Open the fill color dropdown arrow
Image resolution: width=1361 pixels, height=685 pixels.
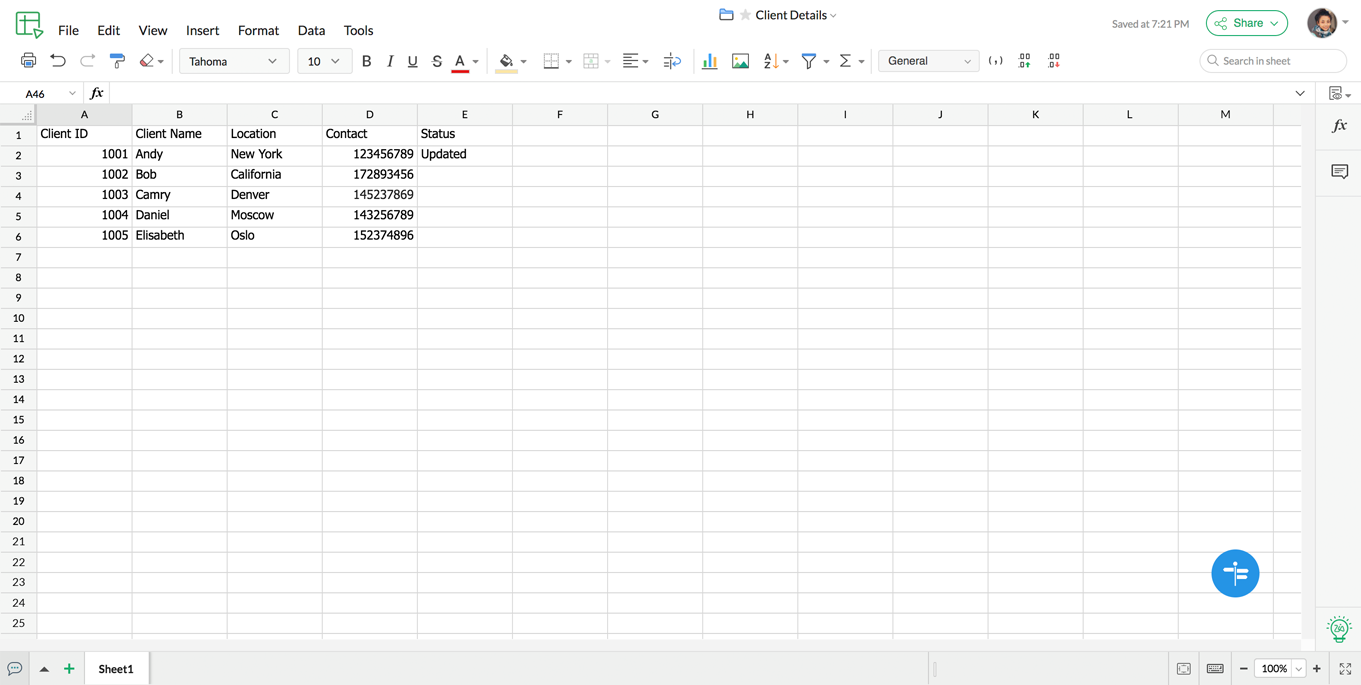[x=523, y=62]
